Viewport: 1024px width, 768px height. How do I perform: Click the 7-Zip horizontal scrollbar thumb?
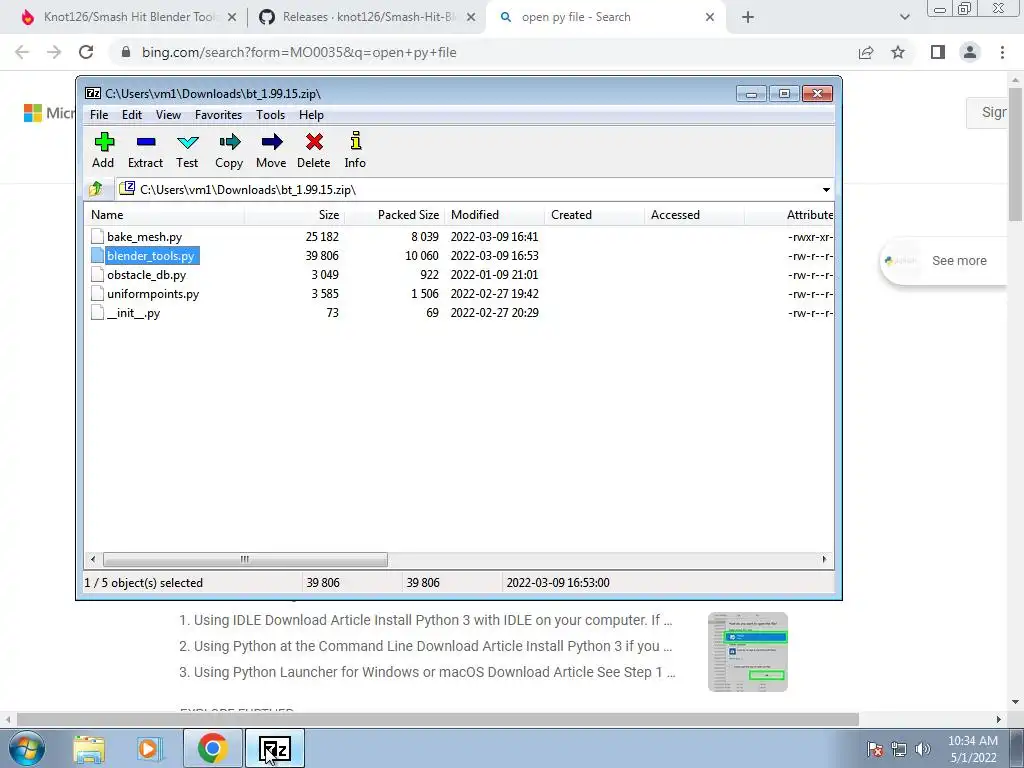pos(245,559)
